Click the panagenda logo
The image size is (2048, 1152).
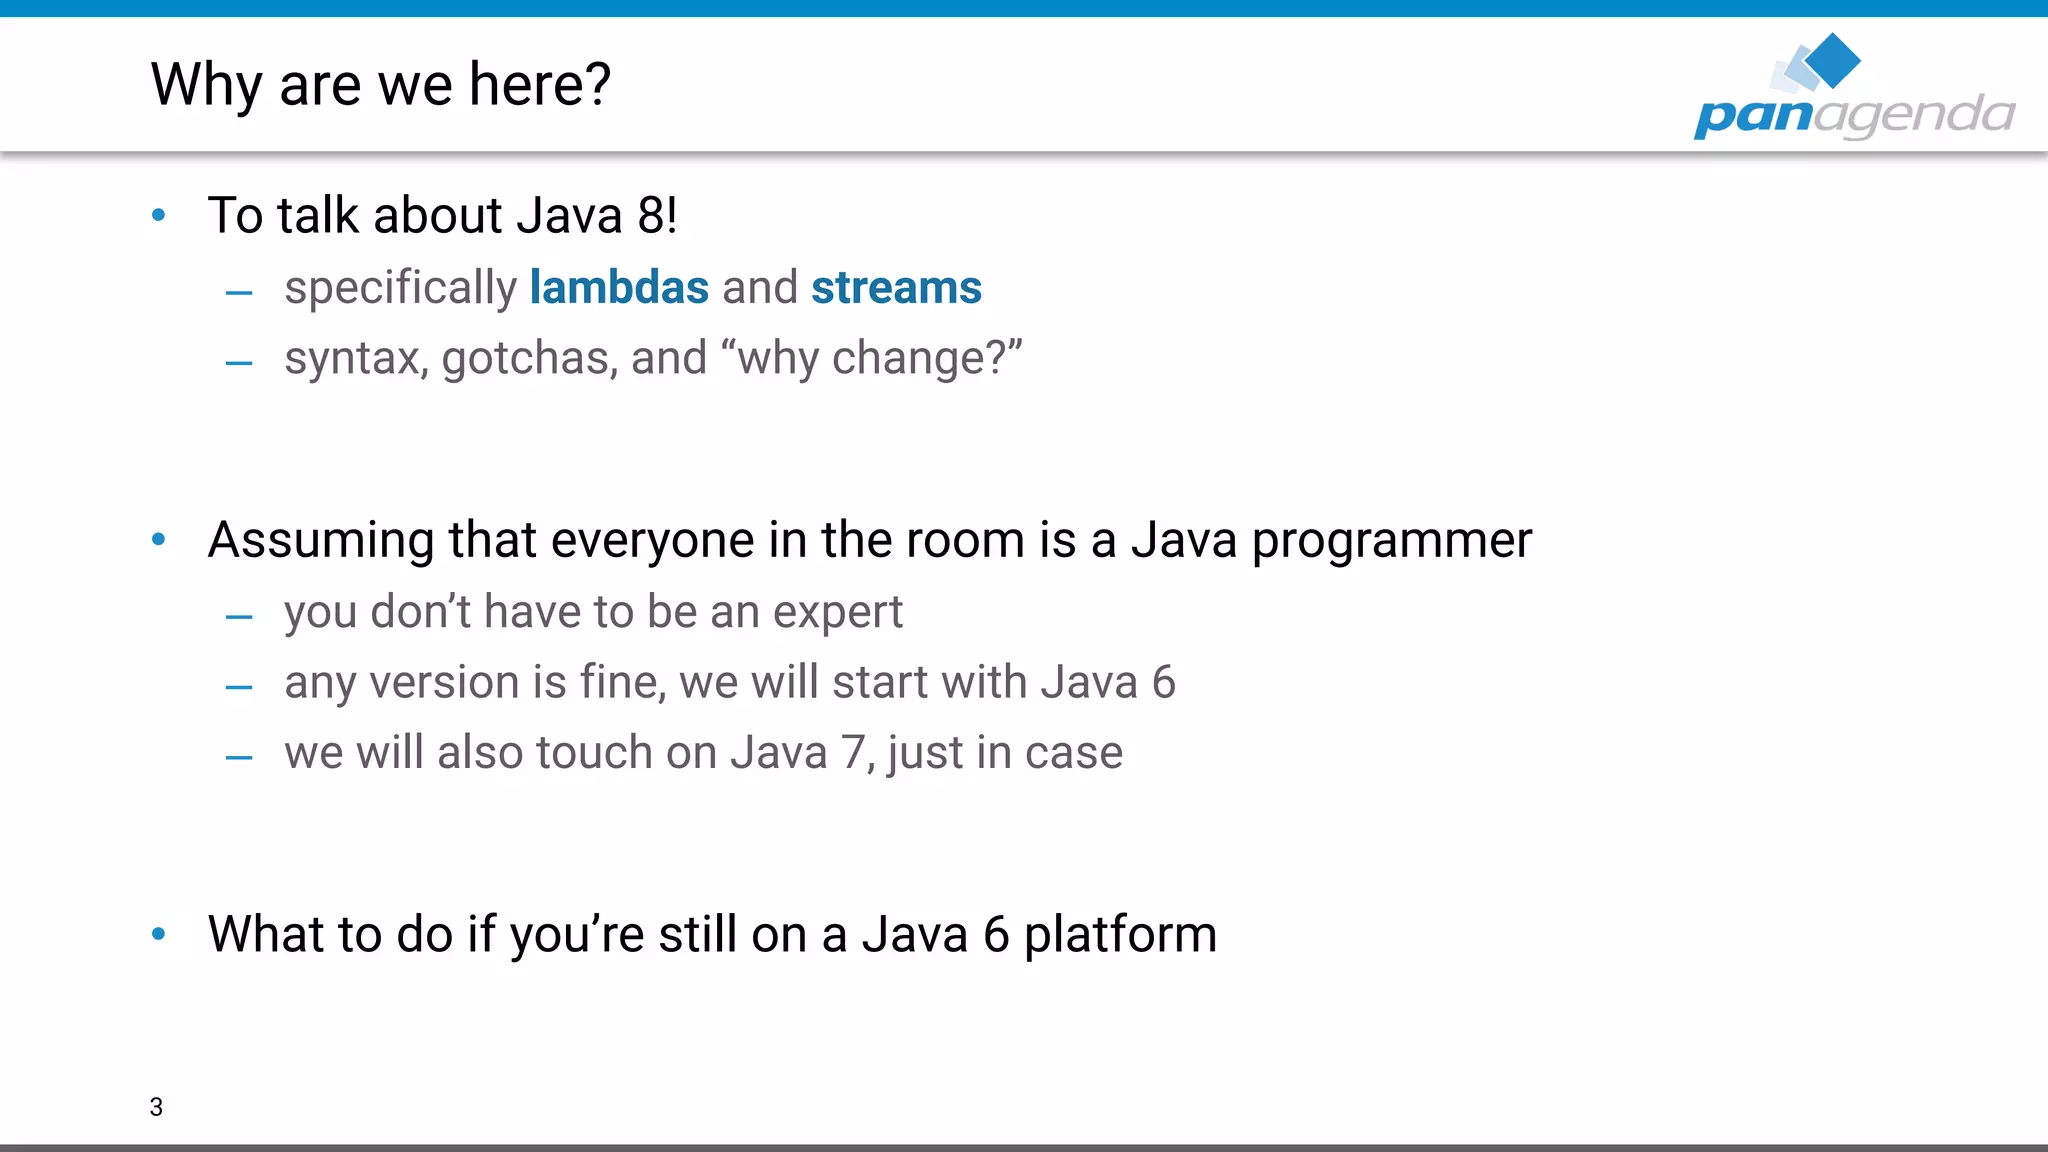1853,114
